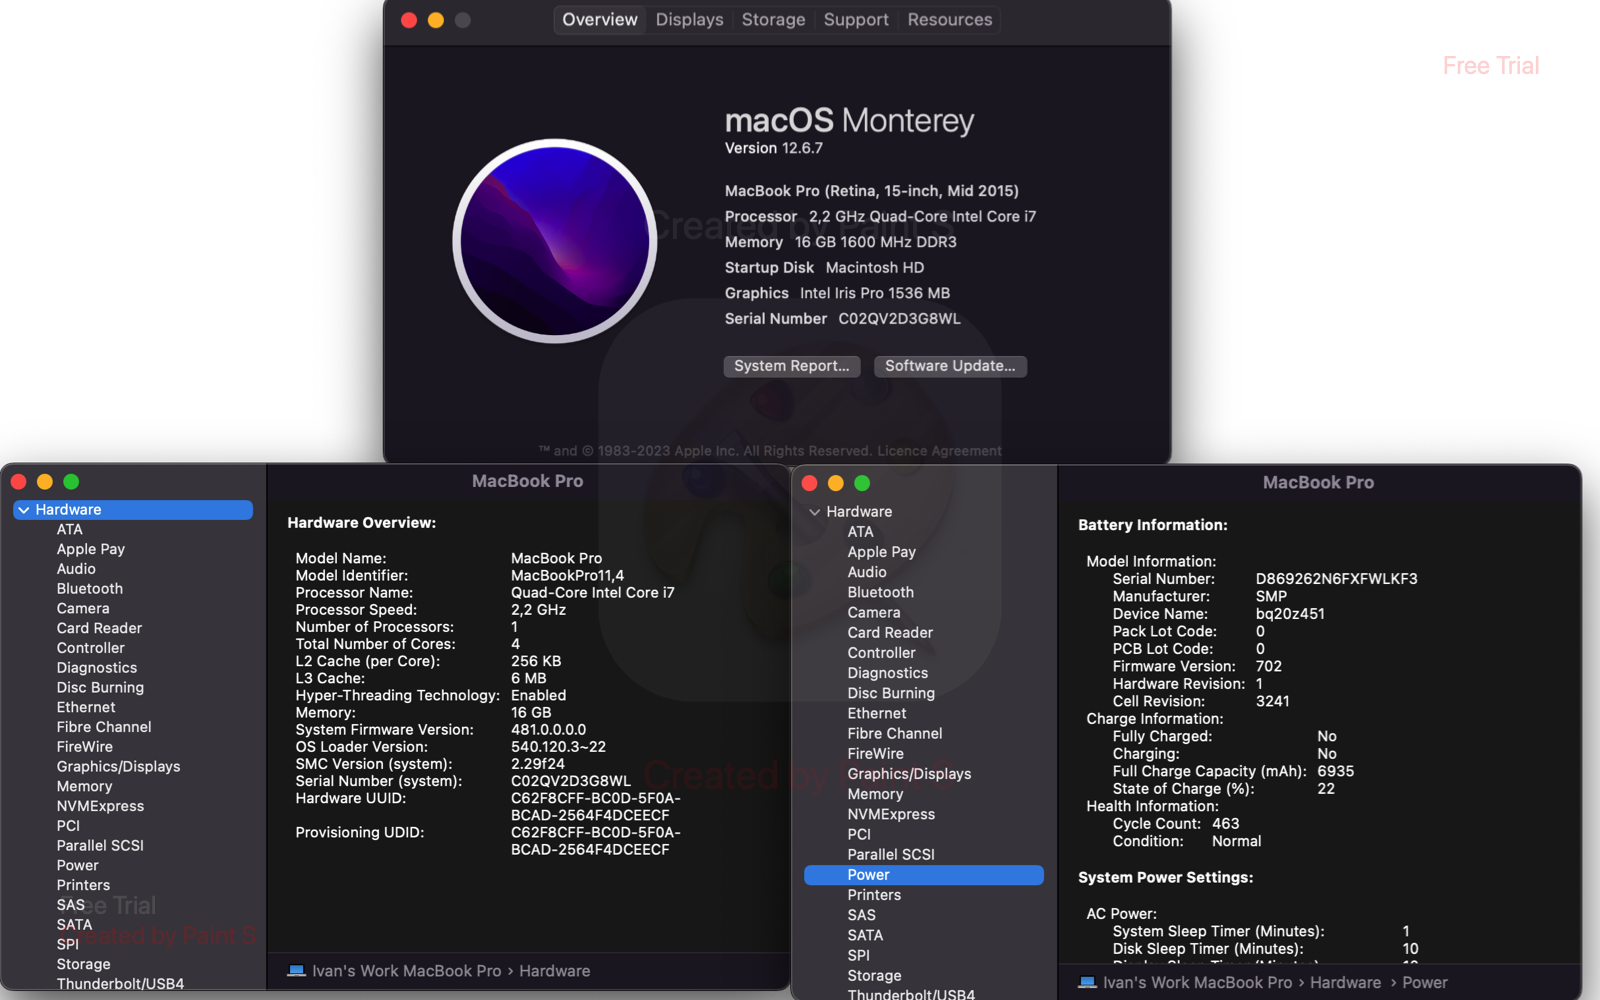Click the macOS Monterey logo image
Viewport: 1600px width, 1000px height.
[x=555, y=241]
